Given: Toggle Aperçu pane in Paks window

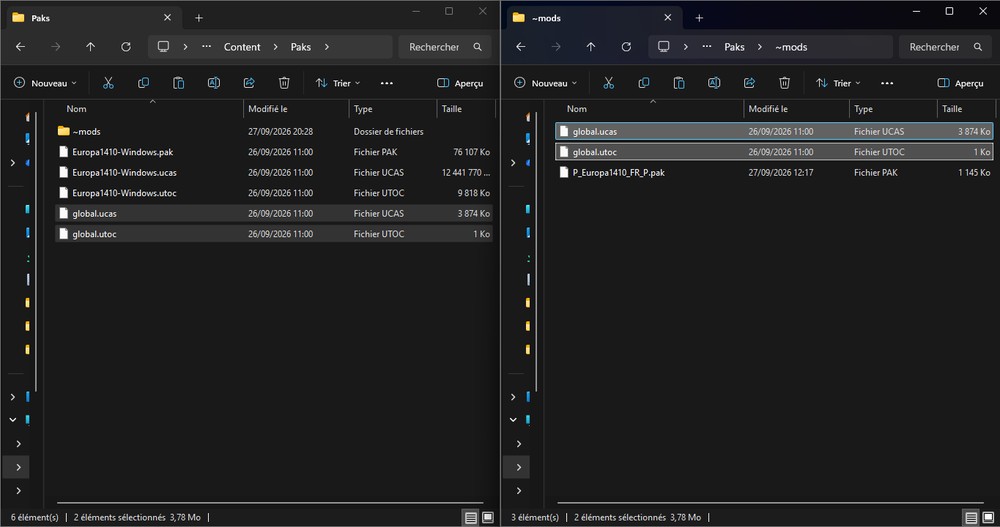Looking at the screenshot, I should coord(460,83).
